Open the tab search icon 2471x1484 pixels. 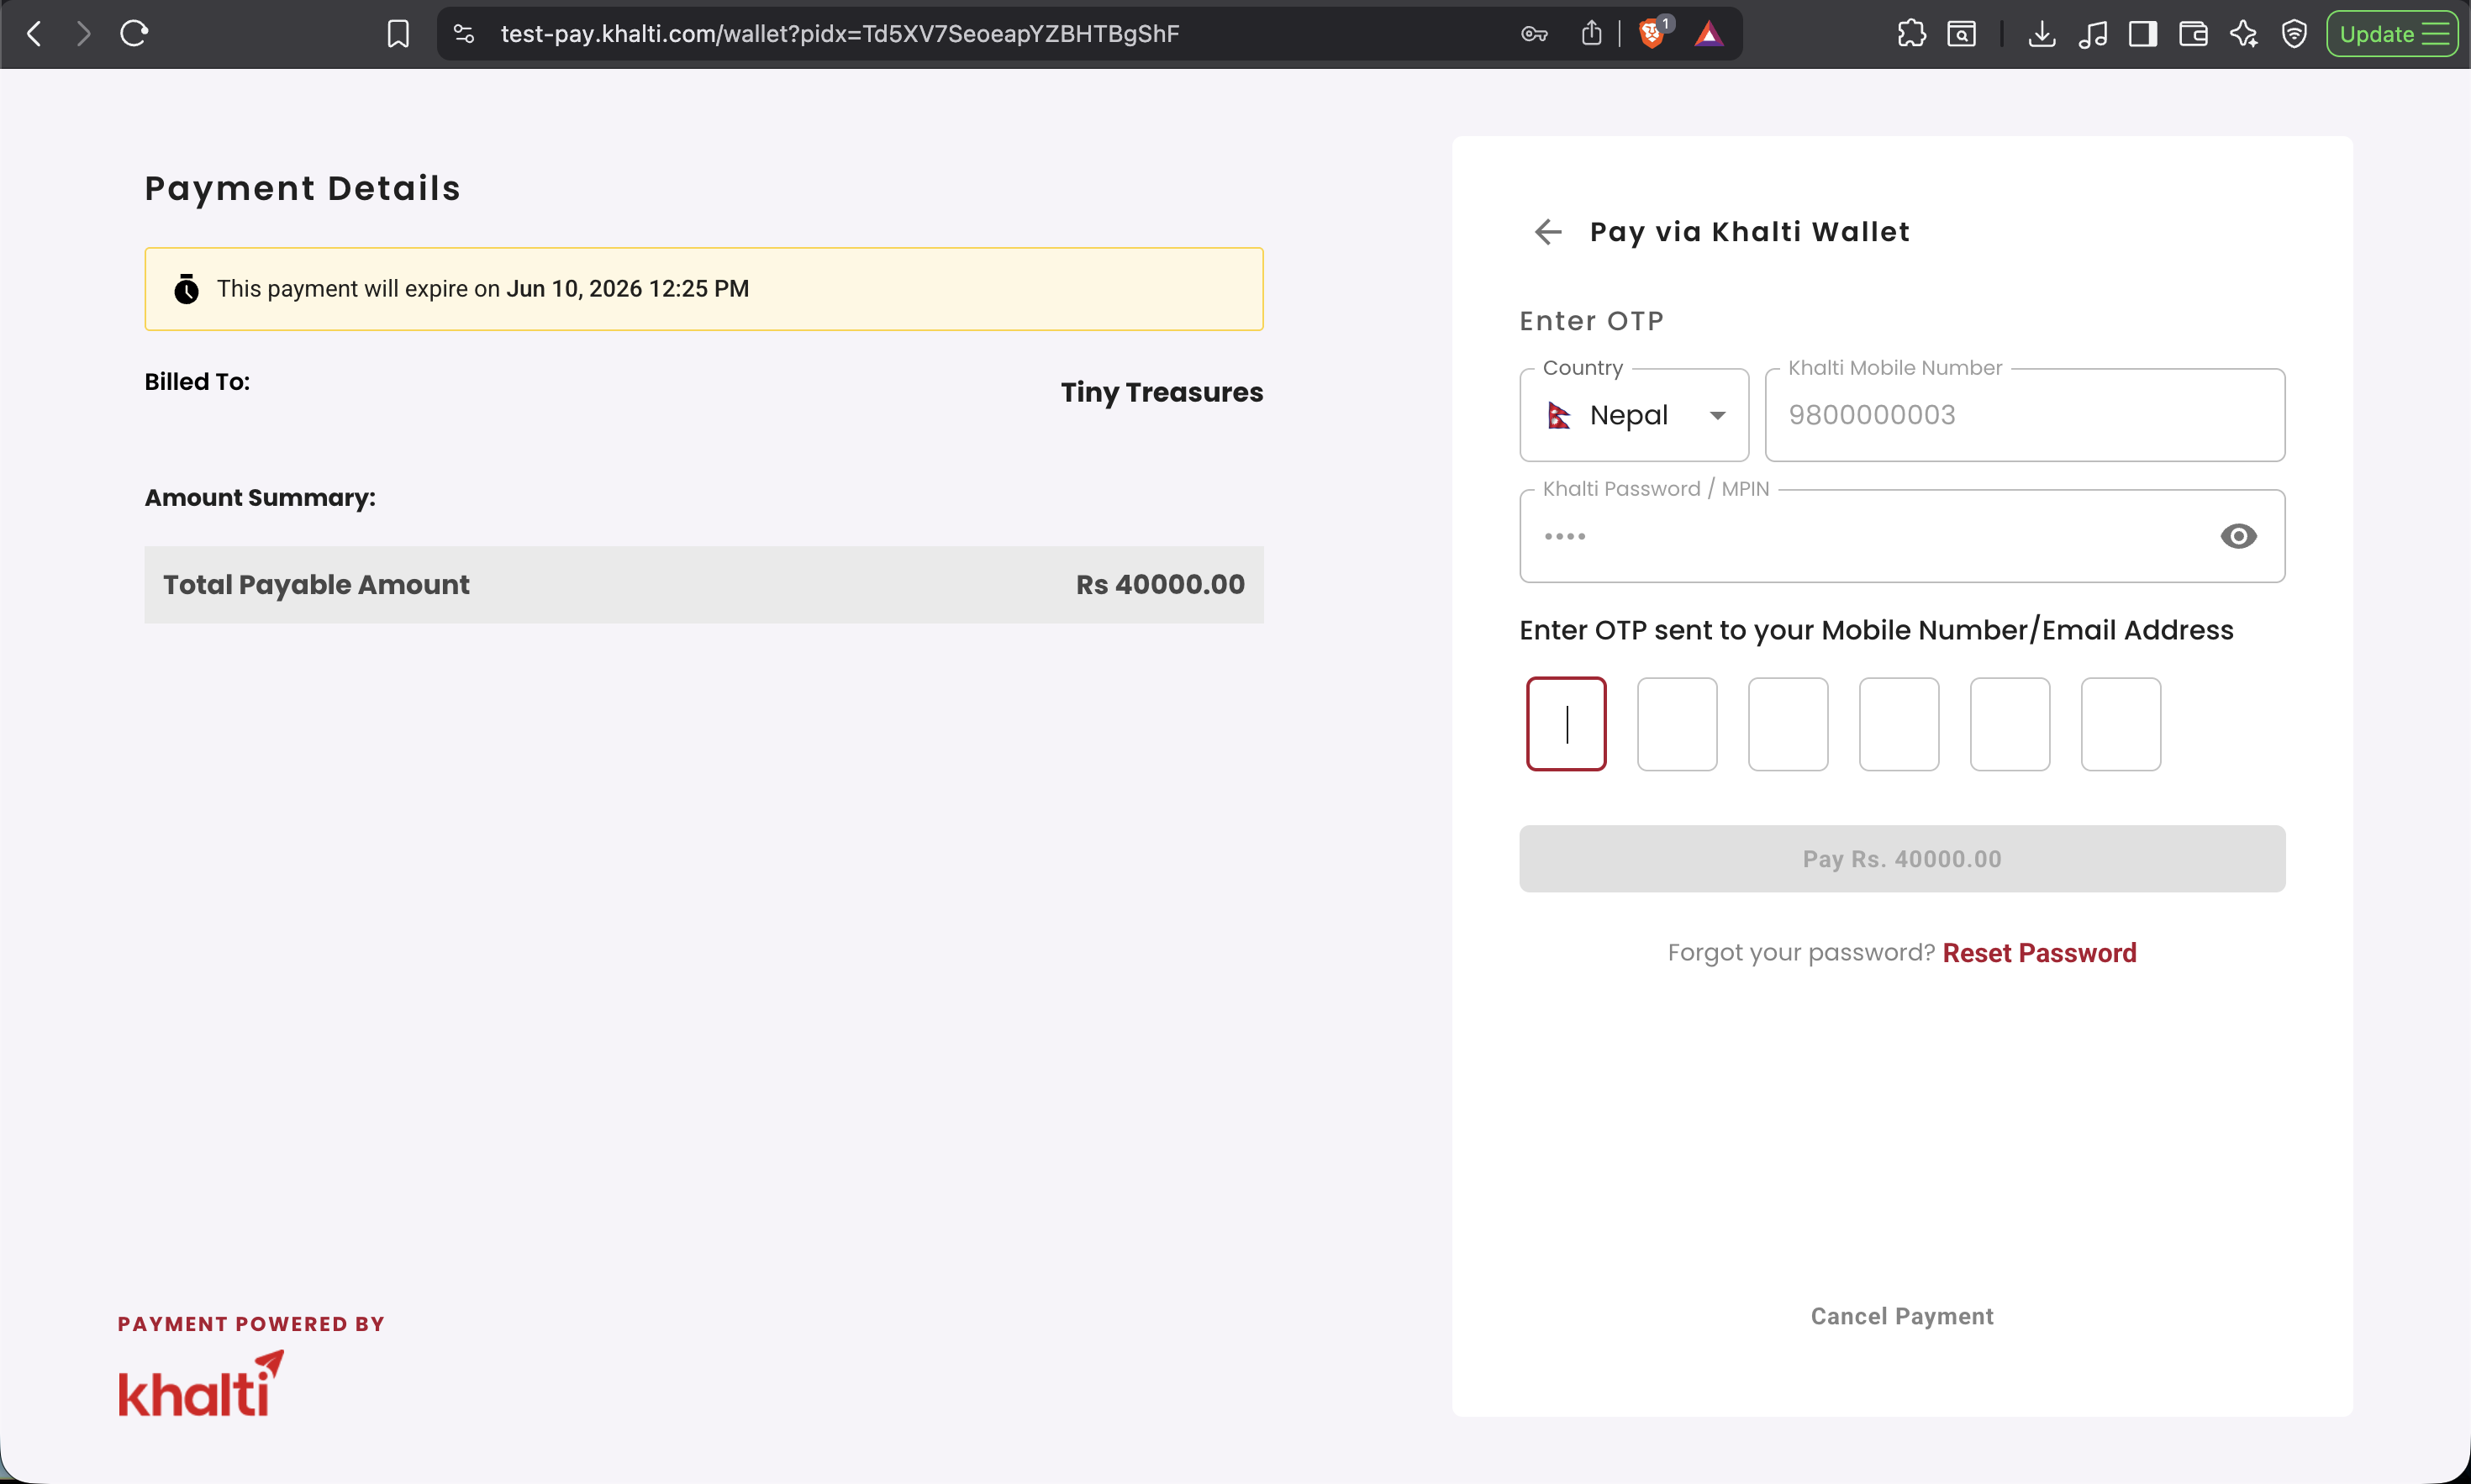1962,34
